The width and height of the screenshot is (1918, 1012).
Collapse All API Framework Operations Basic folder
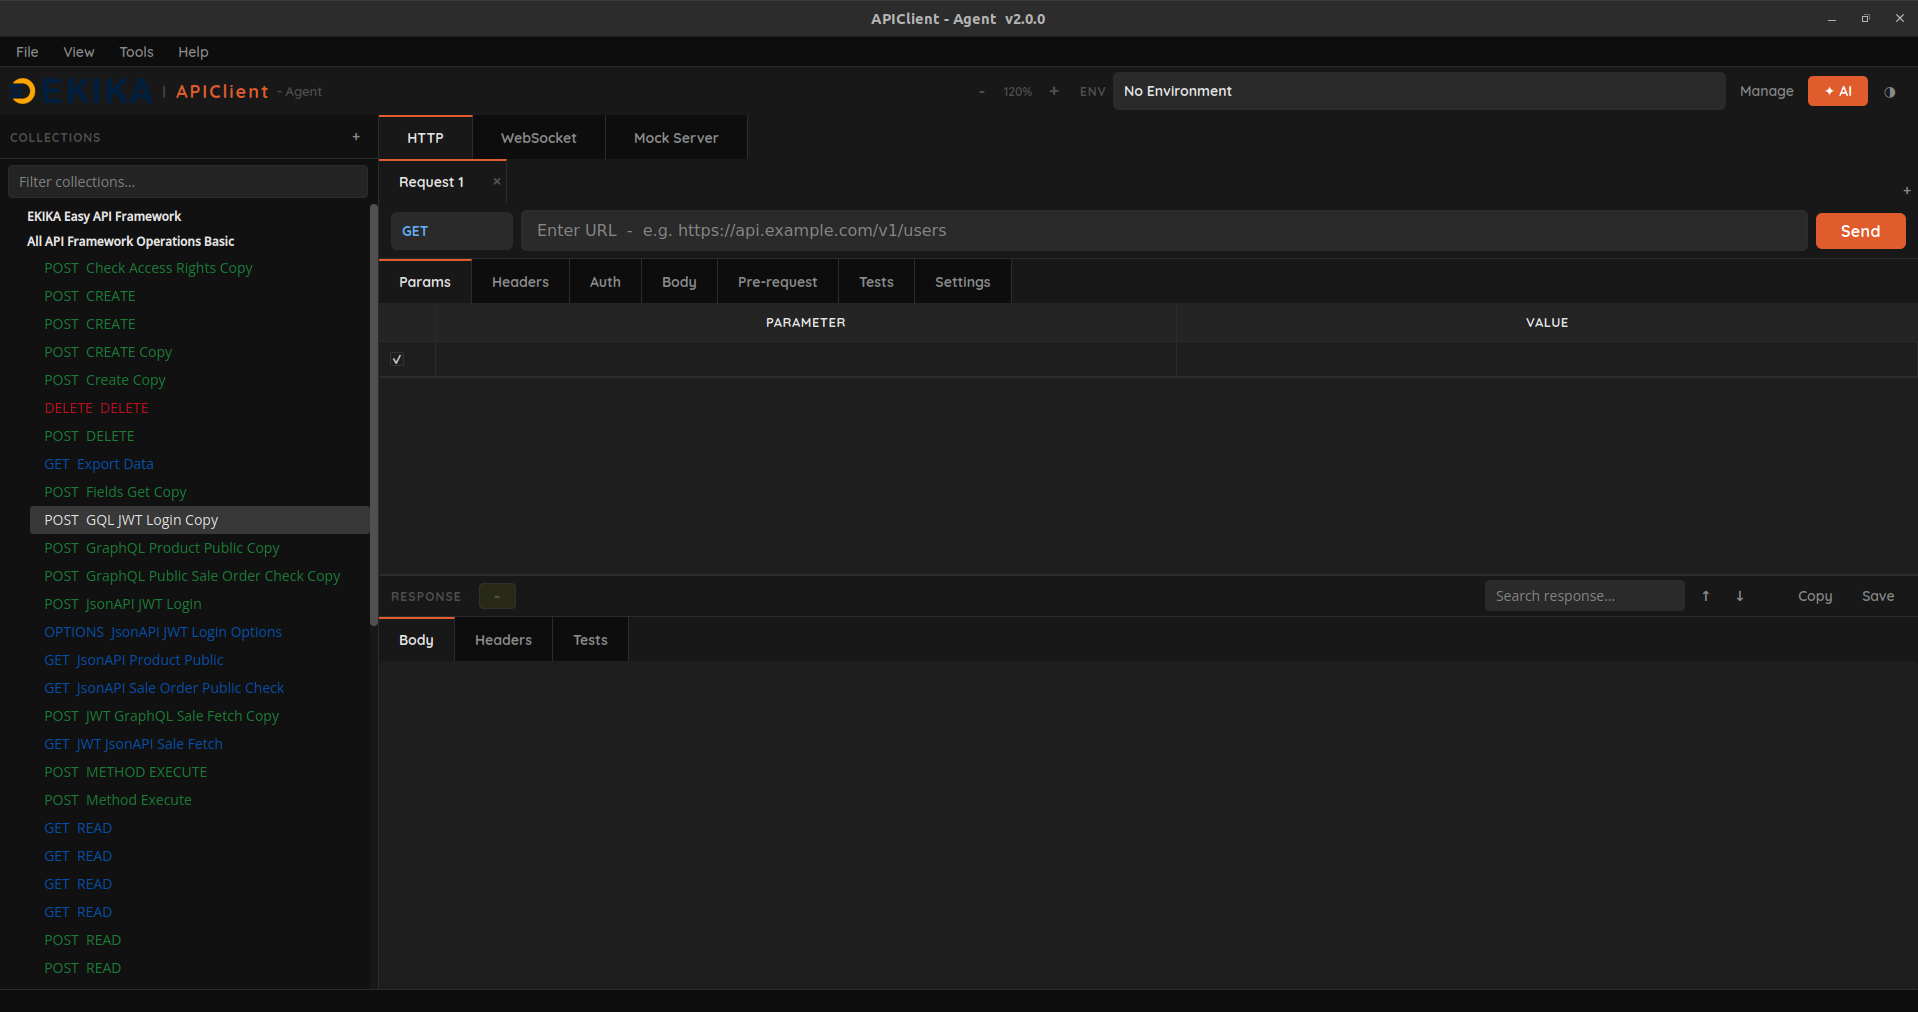point(130,241)
